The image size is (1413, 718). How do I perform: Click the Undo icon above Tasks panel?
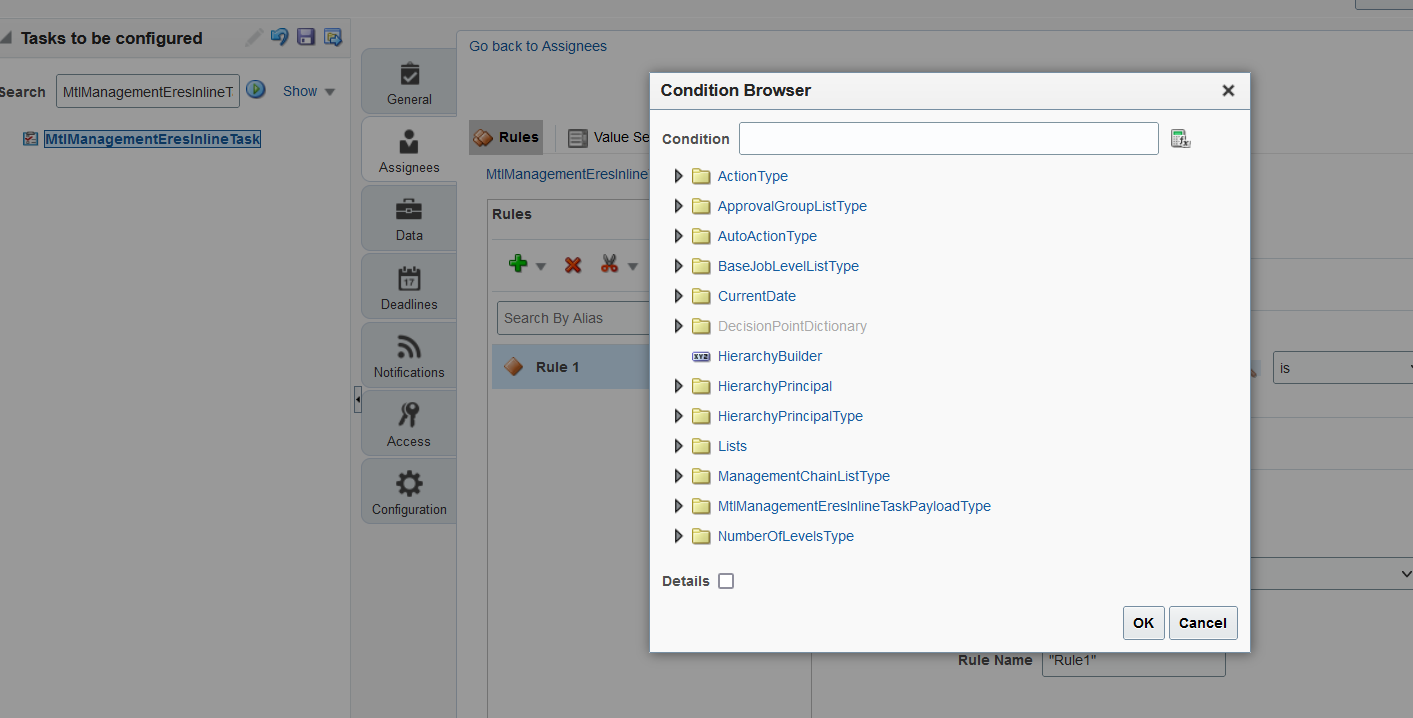tap(279, 36)
